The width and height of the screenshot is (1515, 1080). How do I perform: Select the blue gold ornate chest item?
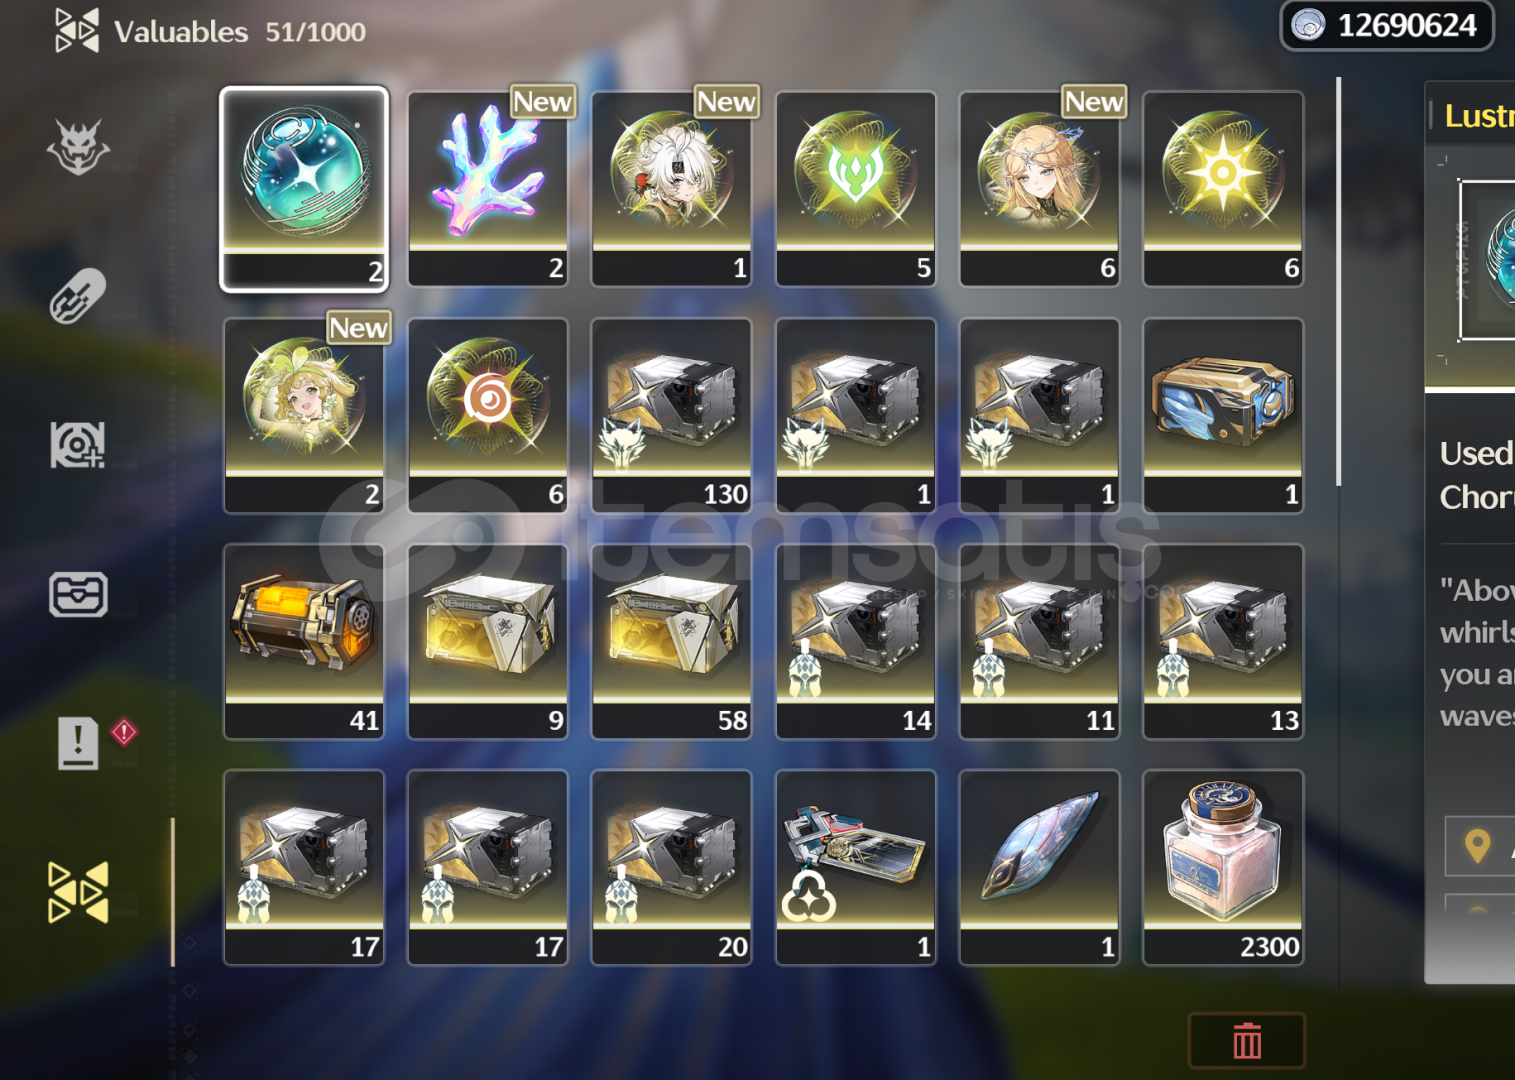point(1223,415)
